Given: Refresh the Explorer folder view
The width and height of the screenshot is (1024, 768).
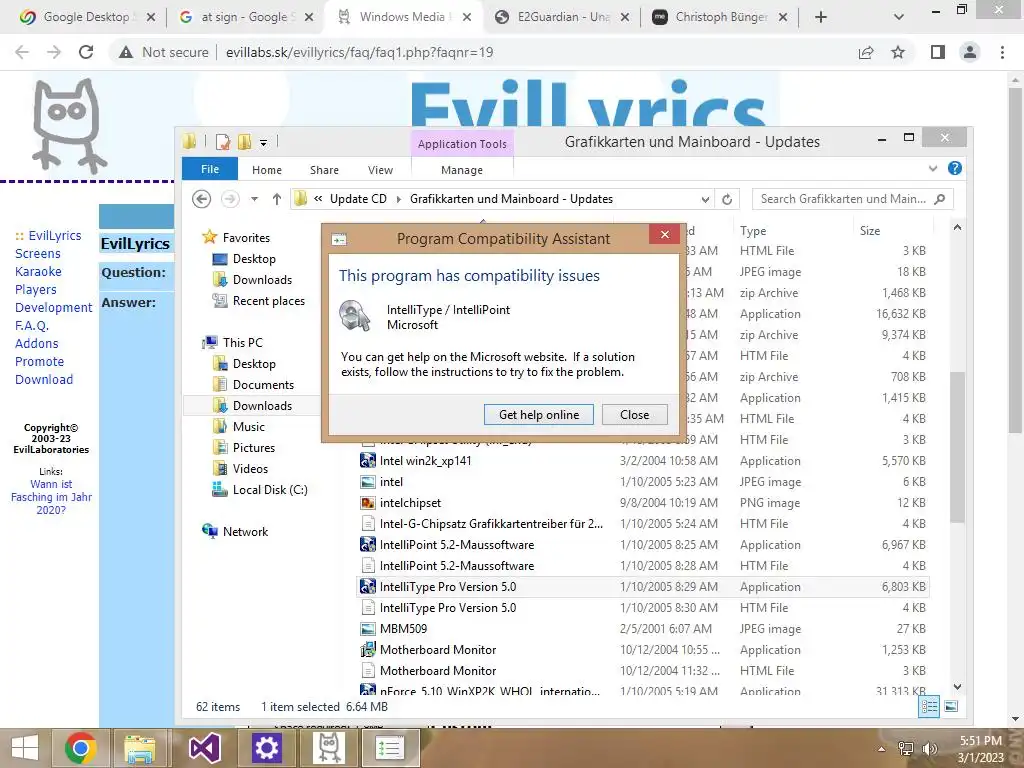Looking at the screenshot, I should (727, 199).
